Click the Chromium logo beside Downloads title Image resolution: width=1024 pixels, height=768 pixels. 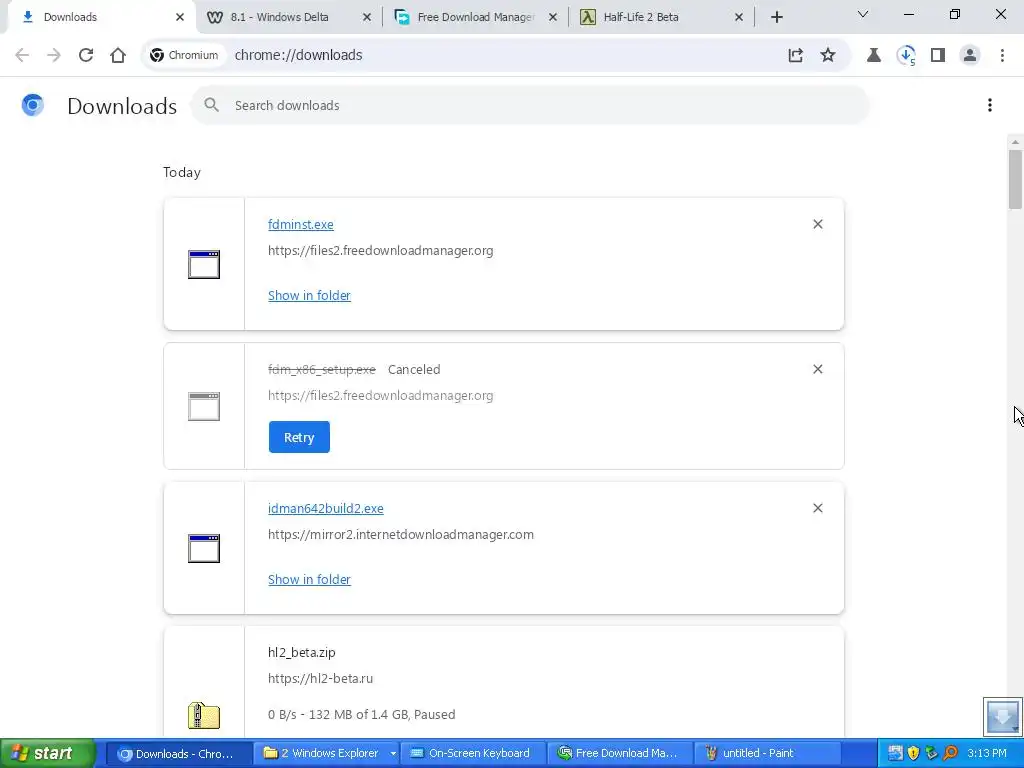coord(33,105)
